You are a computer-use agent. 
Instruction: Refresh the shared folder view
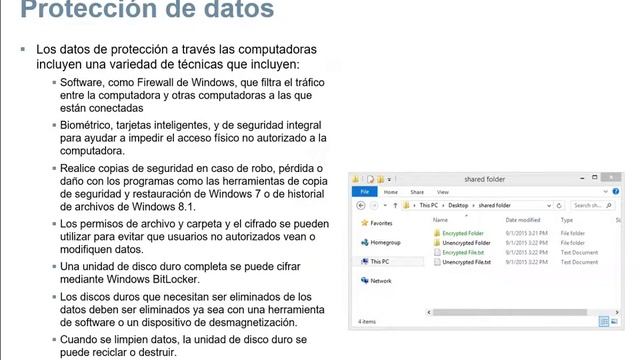pyautogui.click(x=559, y=206)
